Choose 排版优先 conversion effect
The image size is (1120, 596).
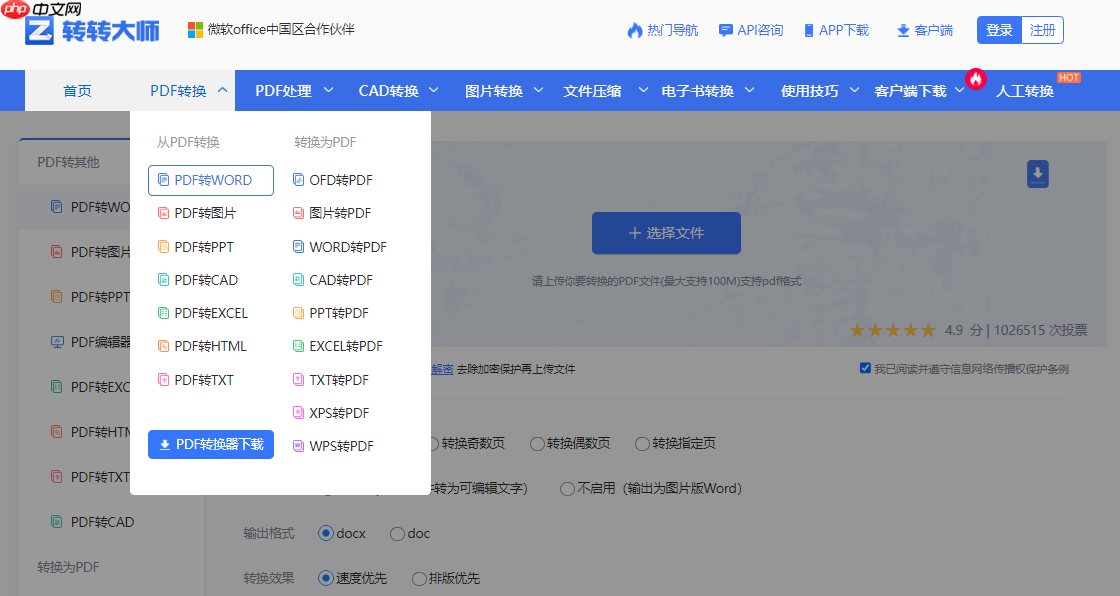(x=420, y=578)
